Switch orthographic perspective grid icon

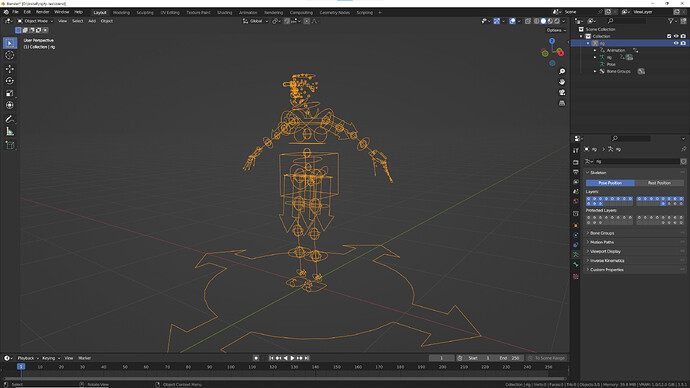(562, 103)
